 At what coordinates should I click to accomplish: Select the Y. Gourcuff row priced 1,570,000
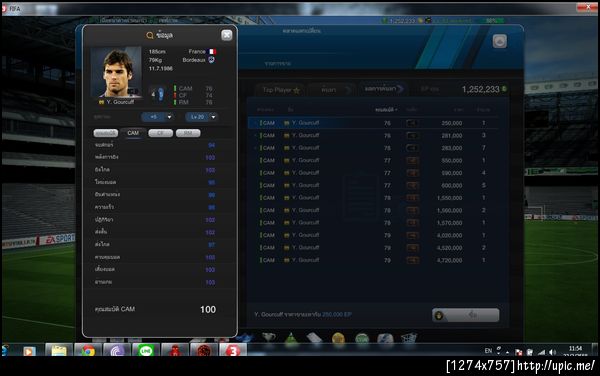373,223
